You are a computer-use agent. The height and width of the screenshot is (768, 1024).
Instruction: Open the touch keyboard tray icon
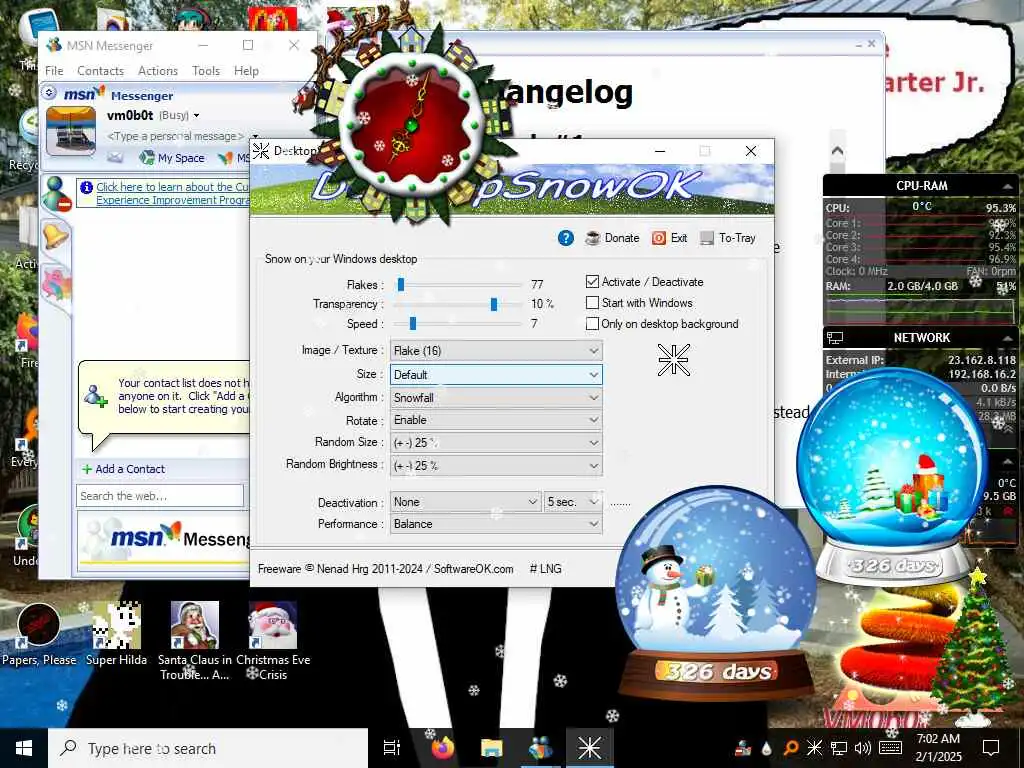pos(891,748)
